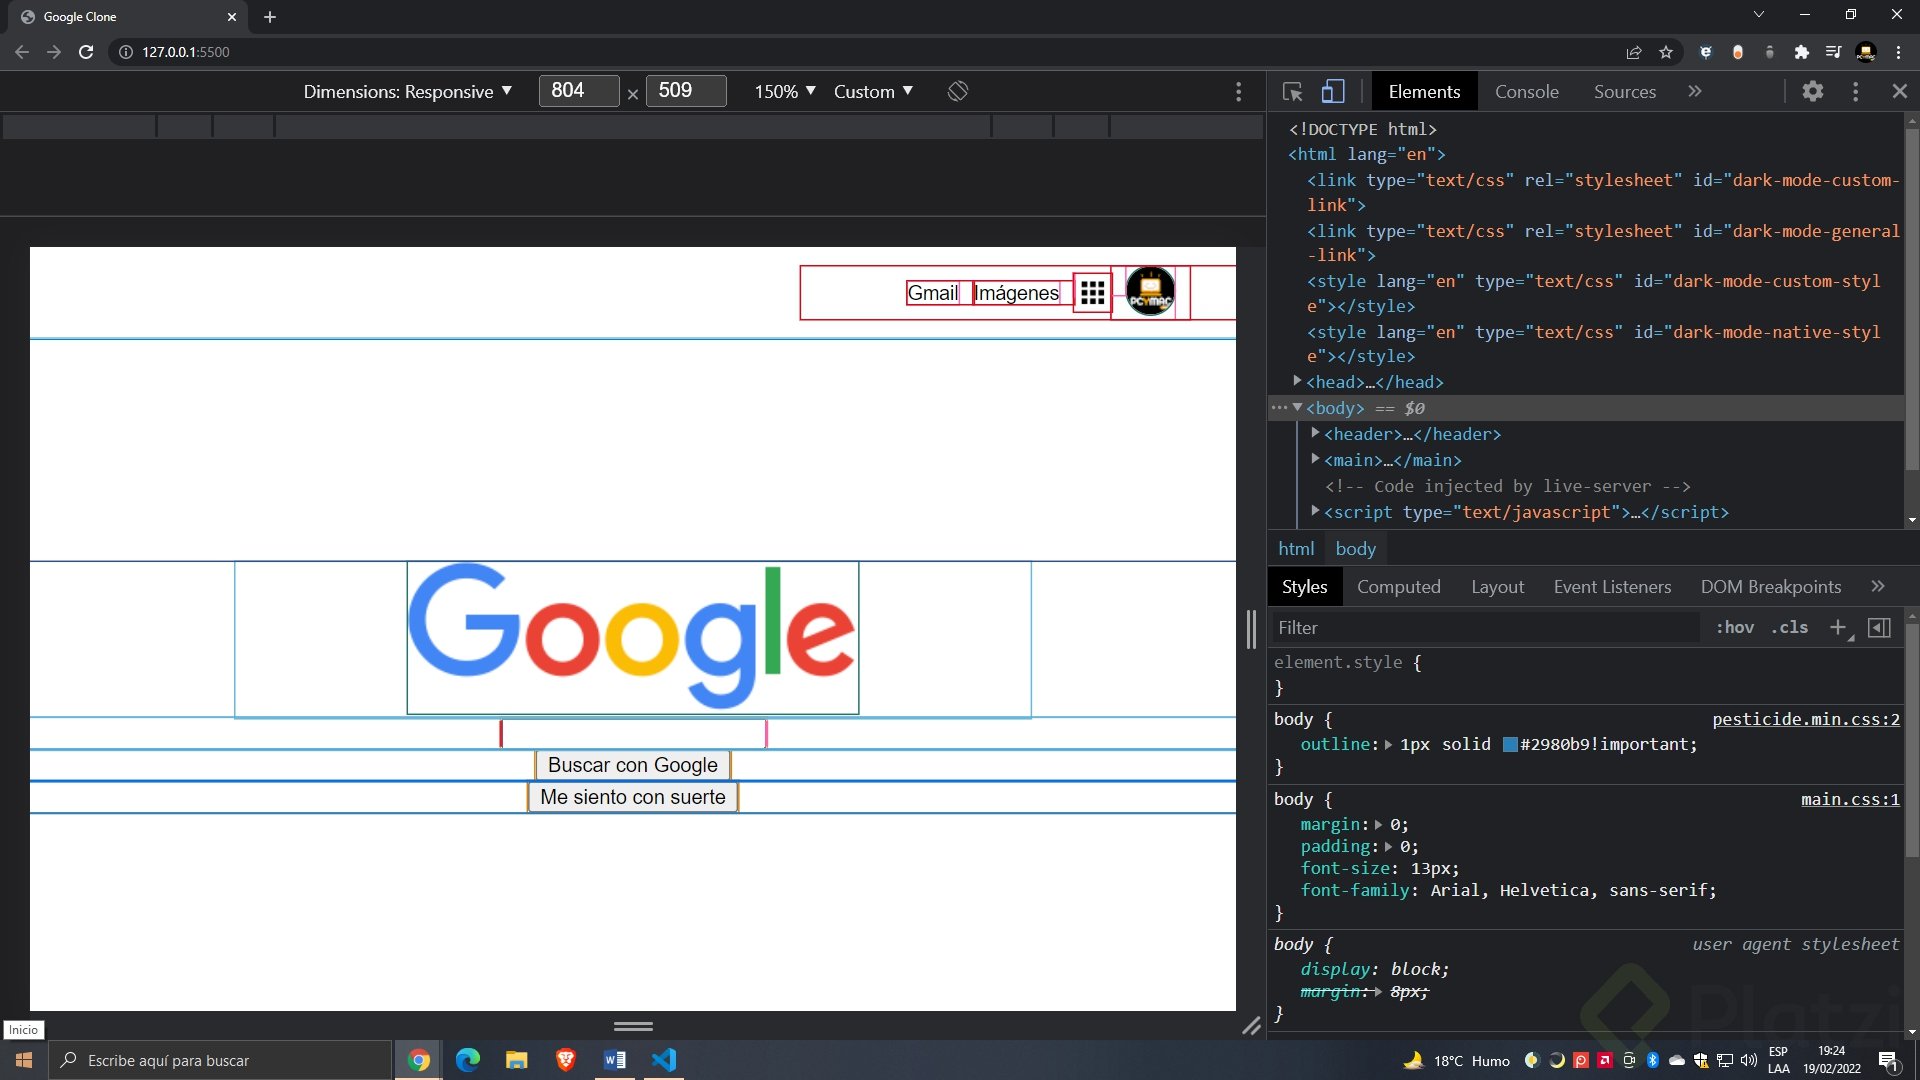The height and width of the screenshot is (1080, 1920).
Task: Open DevTools settings gear
Action: pyautogui.click(x=1812, y=92)
